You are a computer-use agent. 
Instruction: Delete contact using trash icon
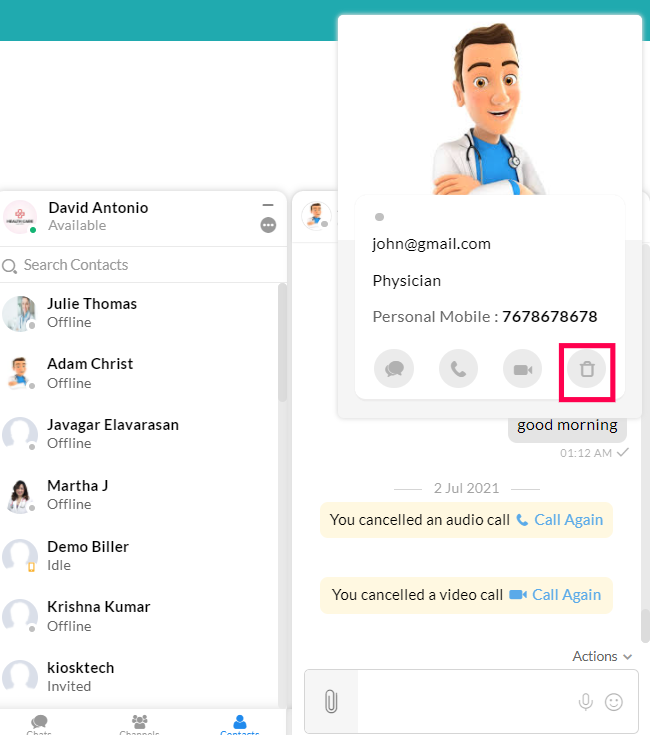pyautogui.click(x=587, y=369)
